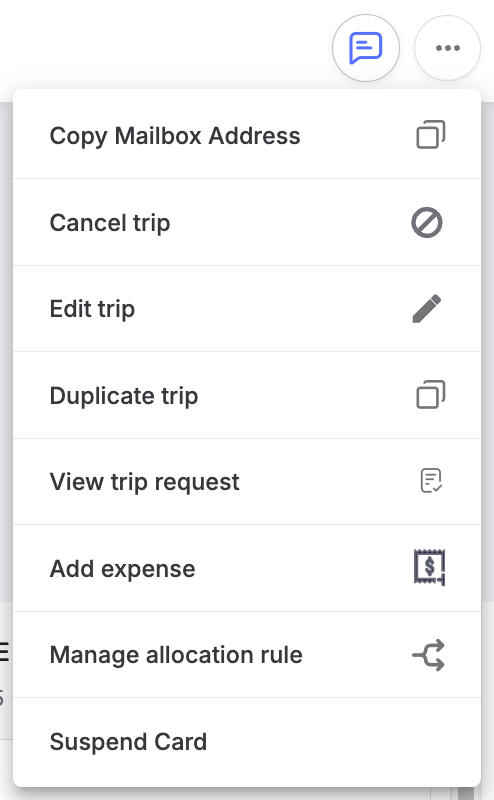
Task: Dismiss the menu via the gray backdrop
Action: [x=487, y=357]
